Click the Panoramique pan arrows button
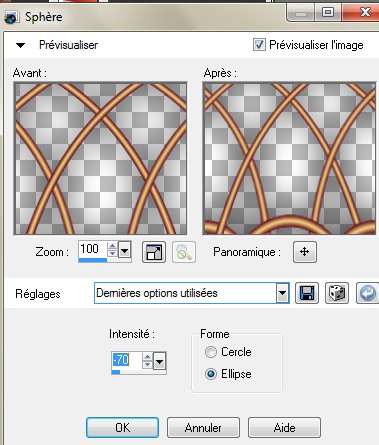This screenshot has width=379, height=445. pyautogui.click(x=305, y=252)
